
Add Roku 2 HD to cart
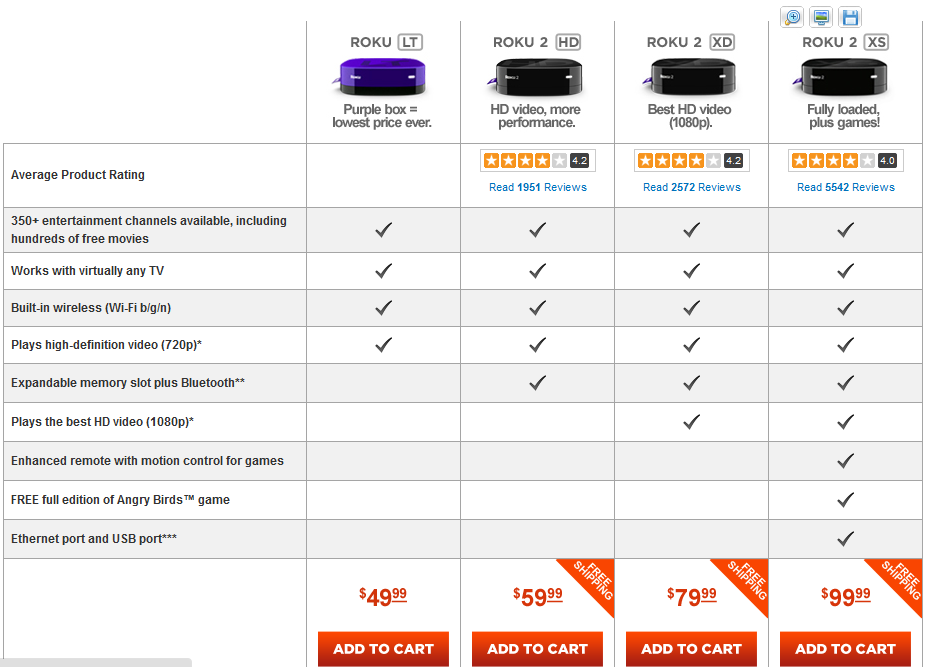pos(537,649)
